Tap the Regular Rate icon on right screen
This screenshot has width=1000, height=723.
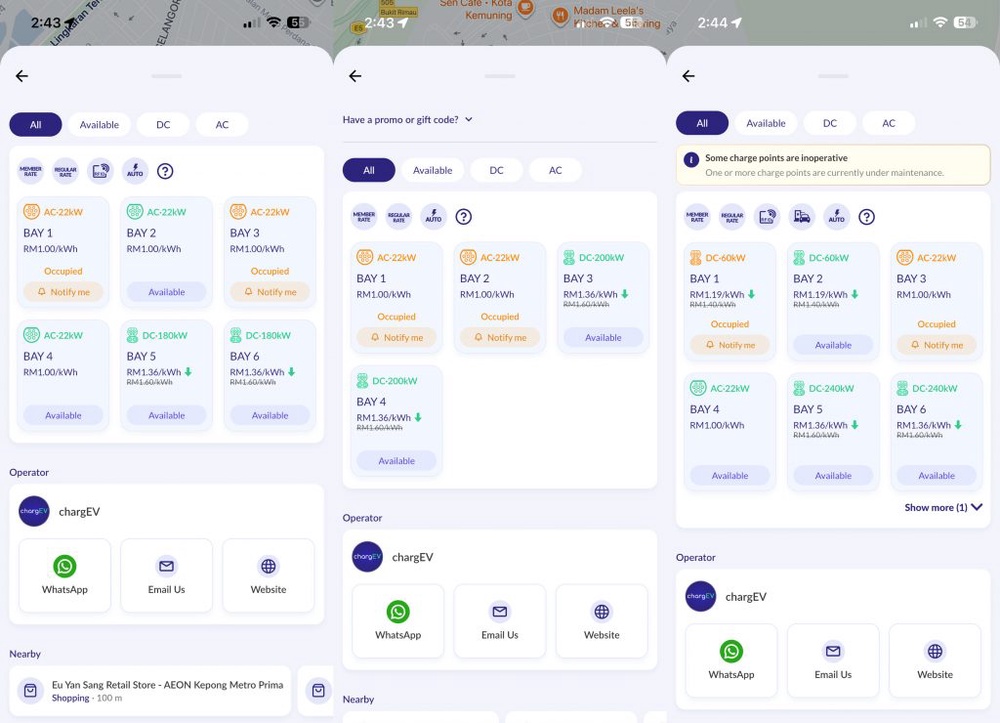pos(732,217)
